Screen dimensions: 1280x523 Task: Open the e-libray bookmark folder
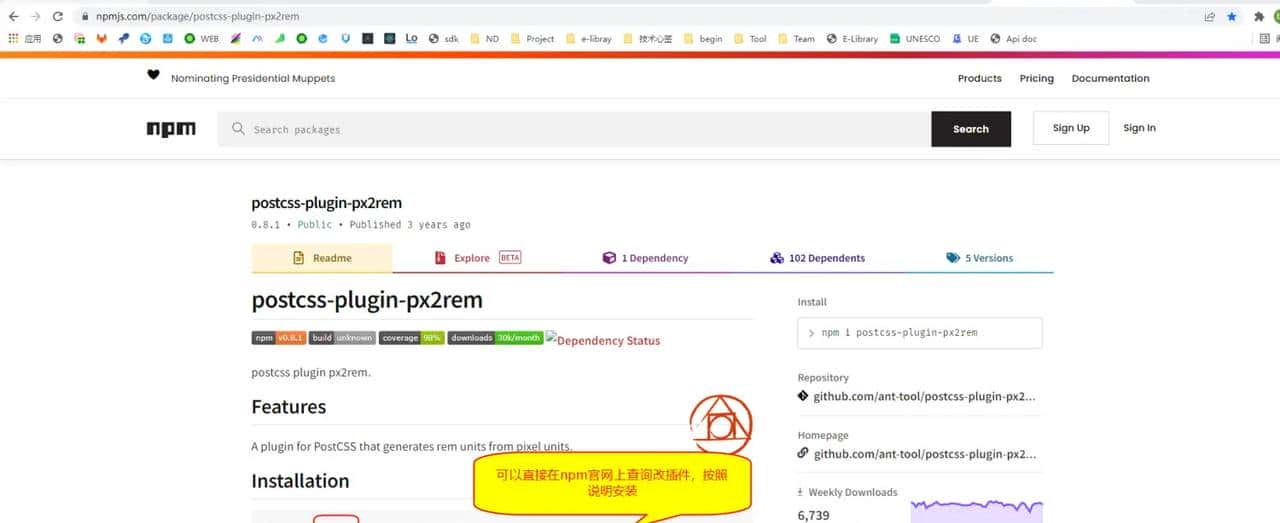588,39
